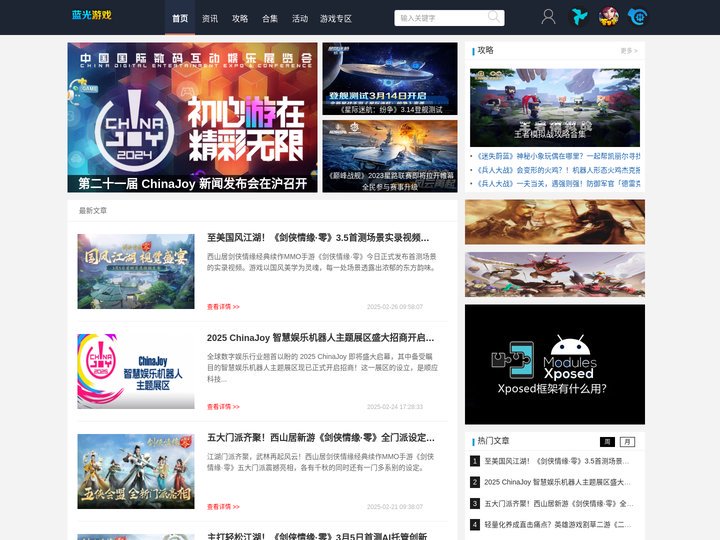Open the 合集 navigation tab
720x540 pixels.
point(270,18)
